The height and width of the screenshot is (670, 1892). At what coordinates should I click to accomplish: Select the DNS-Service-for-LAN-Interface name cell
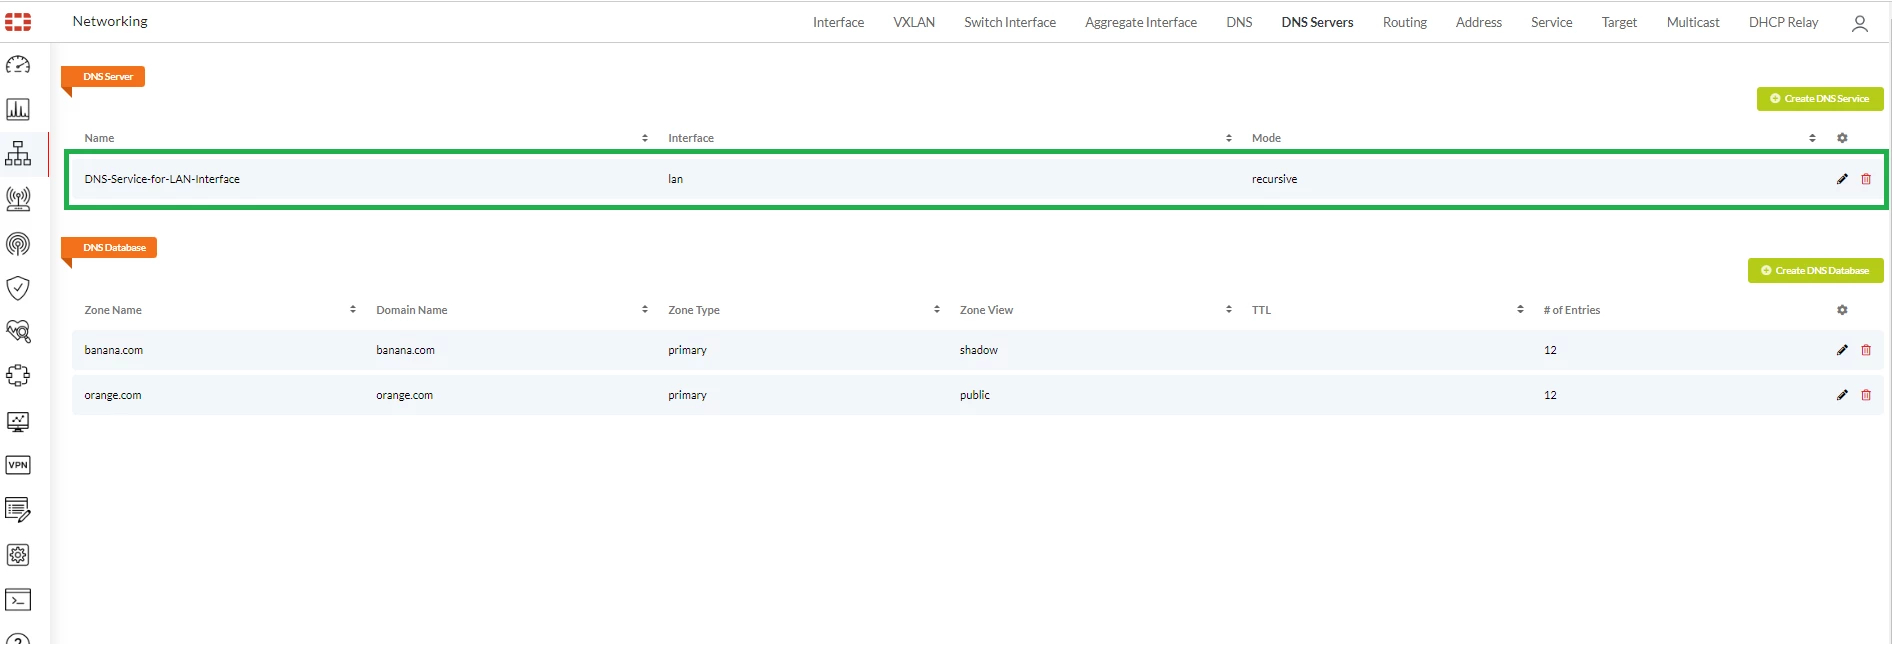pos(162,179)
